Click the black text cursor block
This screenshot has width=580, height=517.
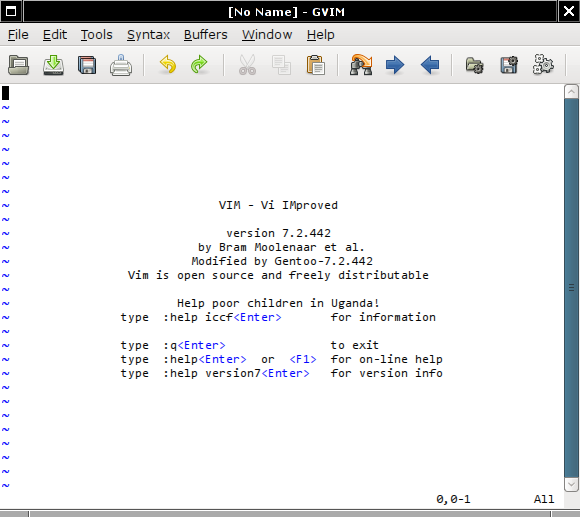pyautogui.click(x=6, y=93)
